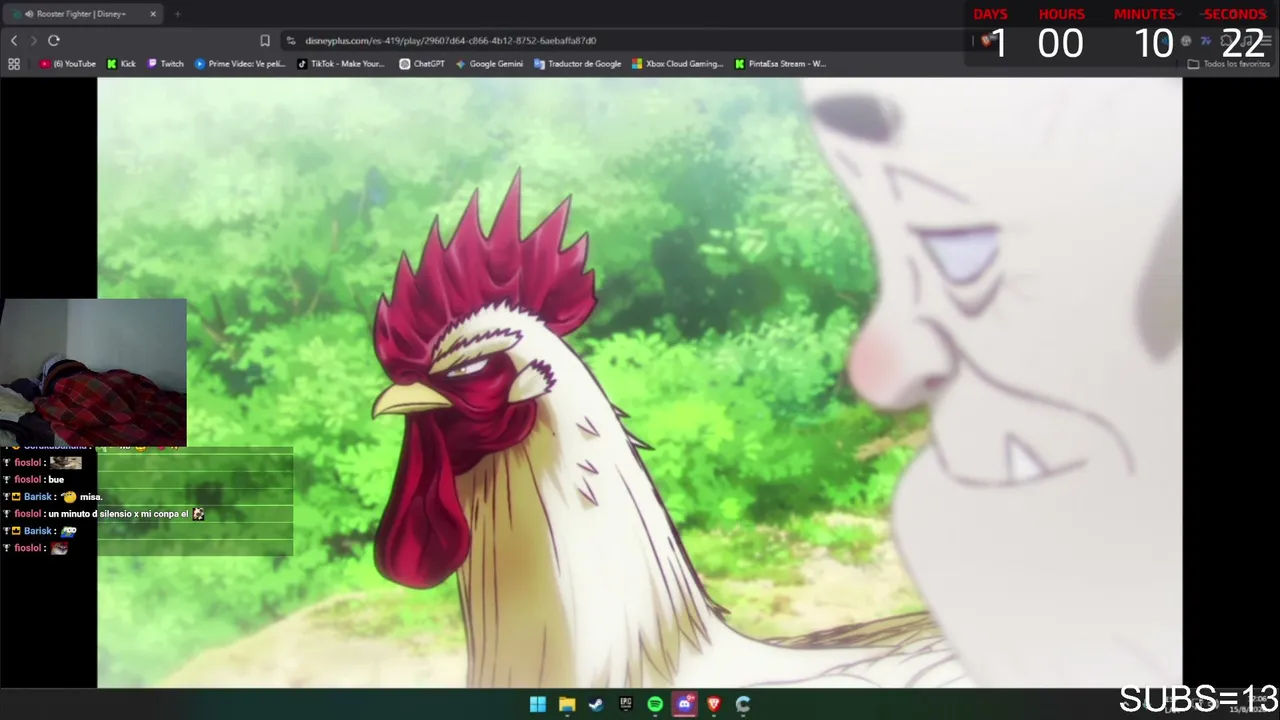Switch to the Rooster Fighter | Disney+ tab
This screenshot has width=1280, height=720.
[82, 14]
